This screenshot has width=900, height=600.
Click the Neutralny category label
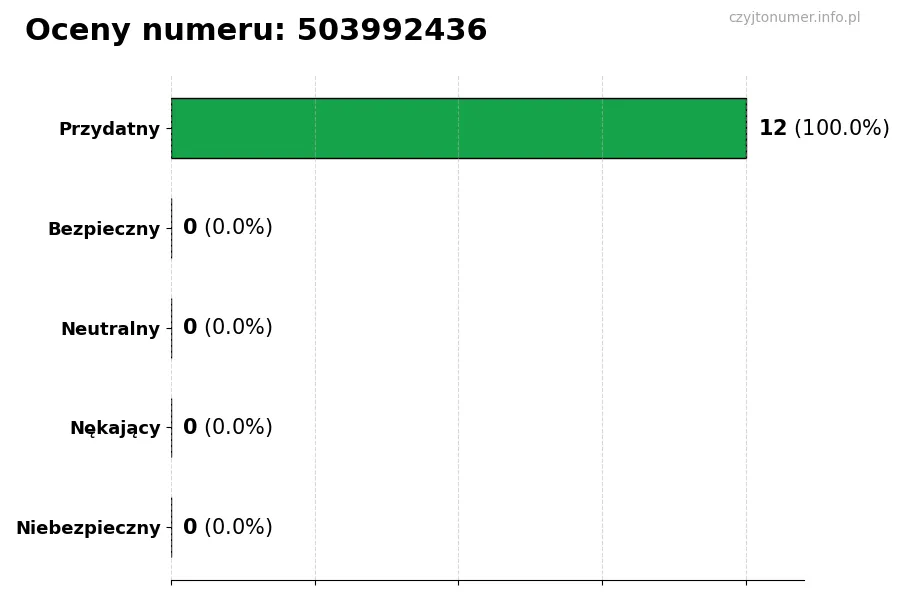click(x=110, y=329)
